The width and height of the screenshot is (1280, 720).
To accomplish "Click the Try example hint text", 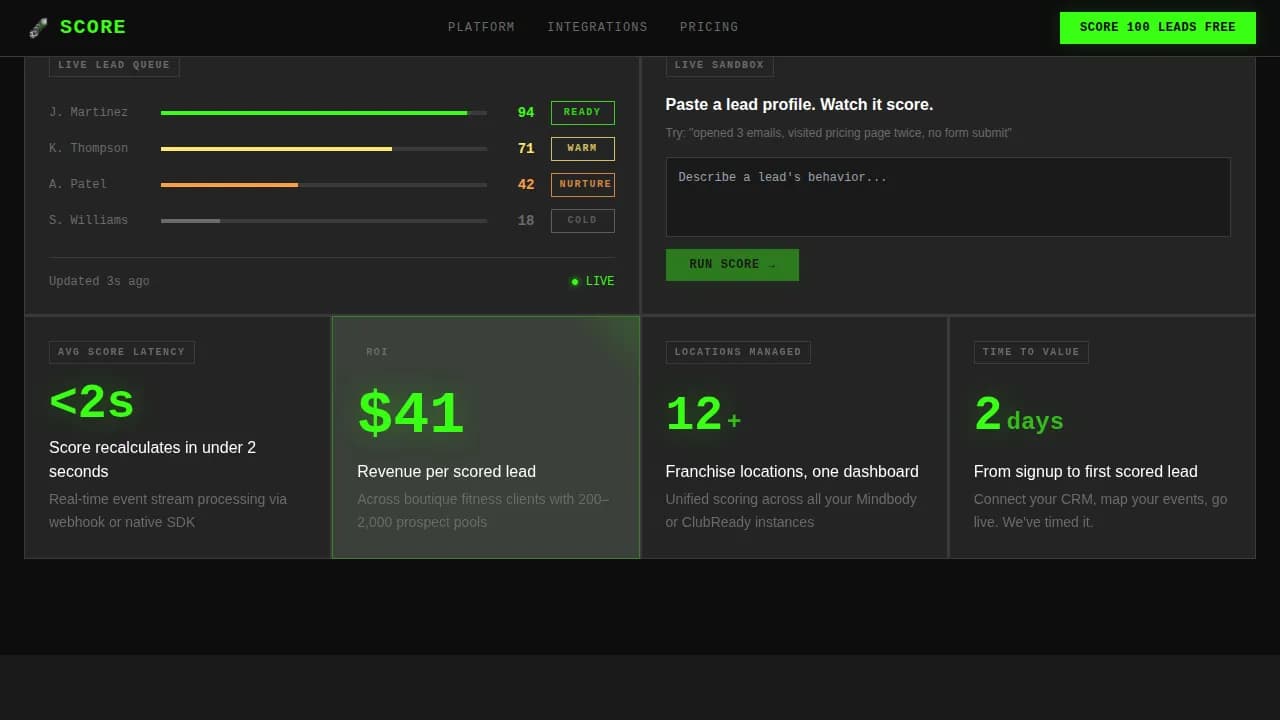I will (x=838, y=133).
